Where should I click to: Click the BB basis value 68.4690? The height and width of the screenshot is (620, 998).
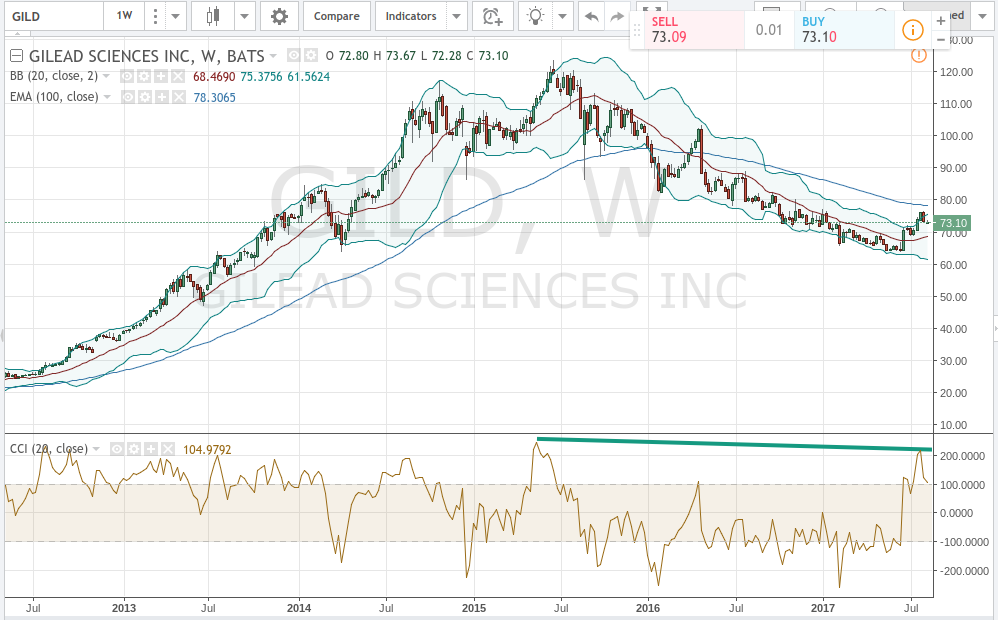click(214, 77)
